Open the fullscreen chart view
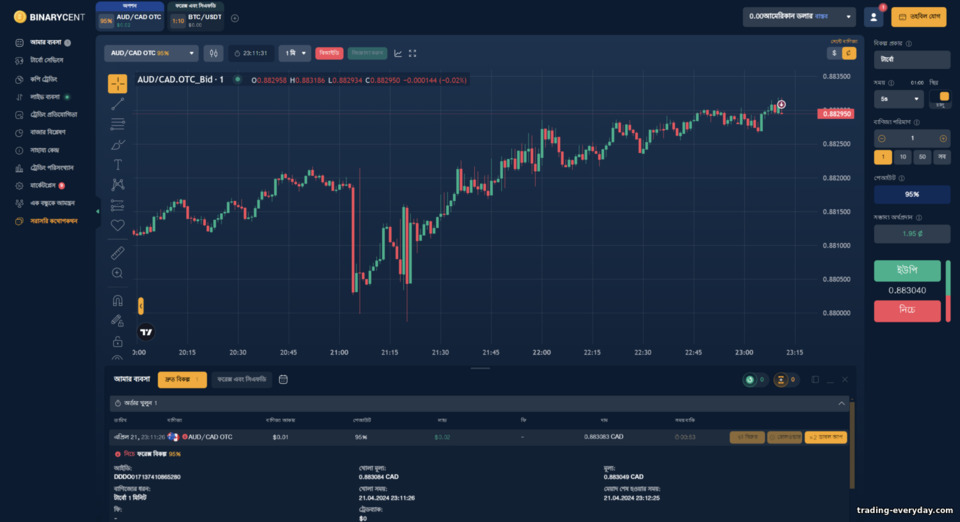 pos(413,53)
